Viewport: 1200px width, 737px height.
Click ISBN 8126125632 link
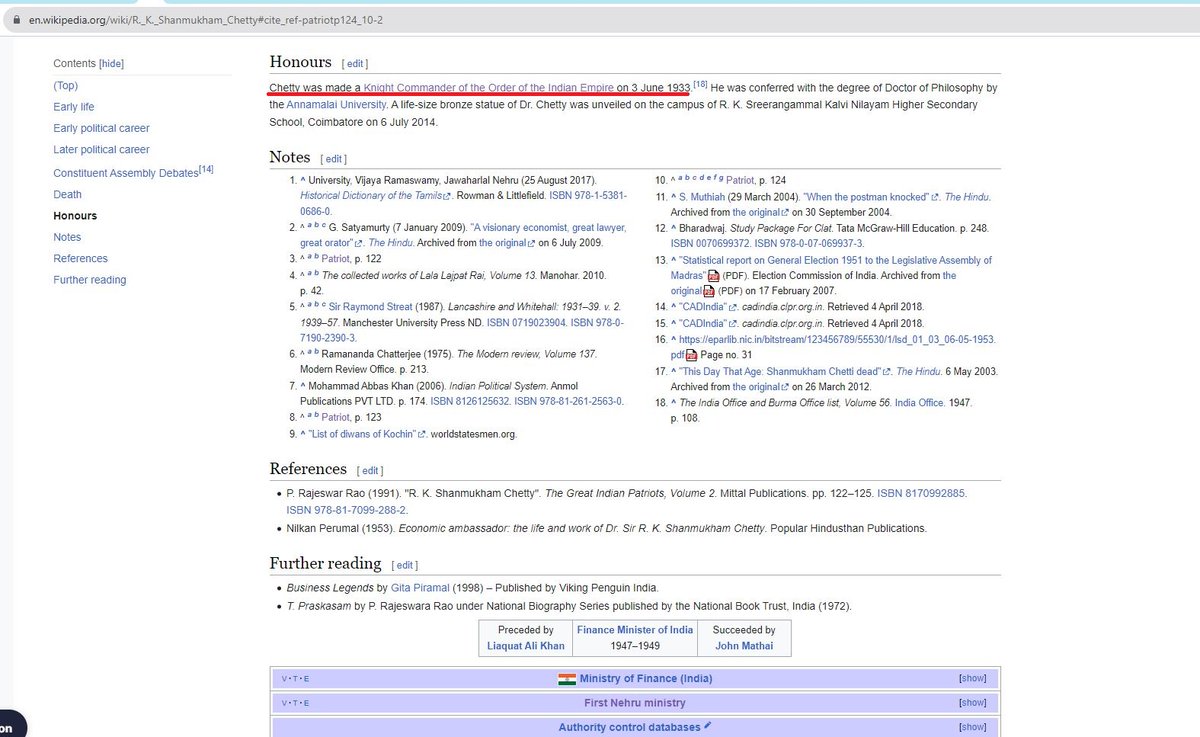pos(470,401)
